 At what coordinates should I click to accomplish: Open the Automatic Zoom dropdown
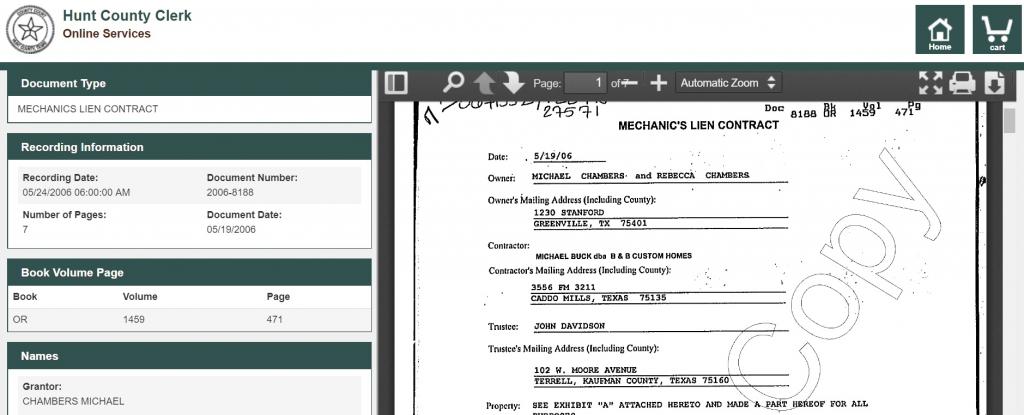point(727,83)
